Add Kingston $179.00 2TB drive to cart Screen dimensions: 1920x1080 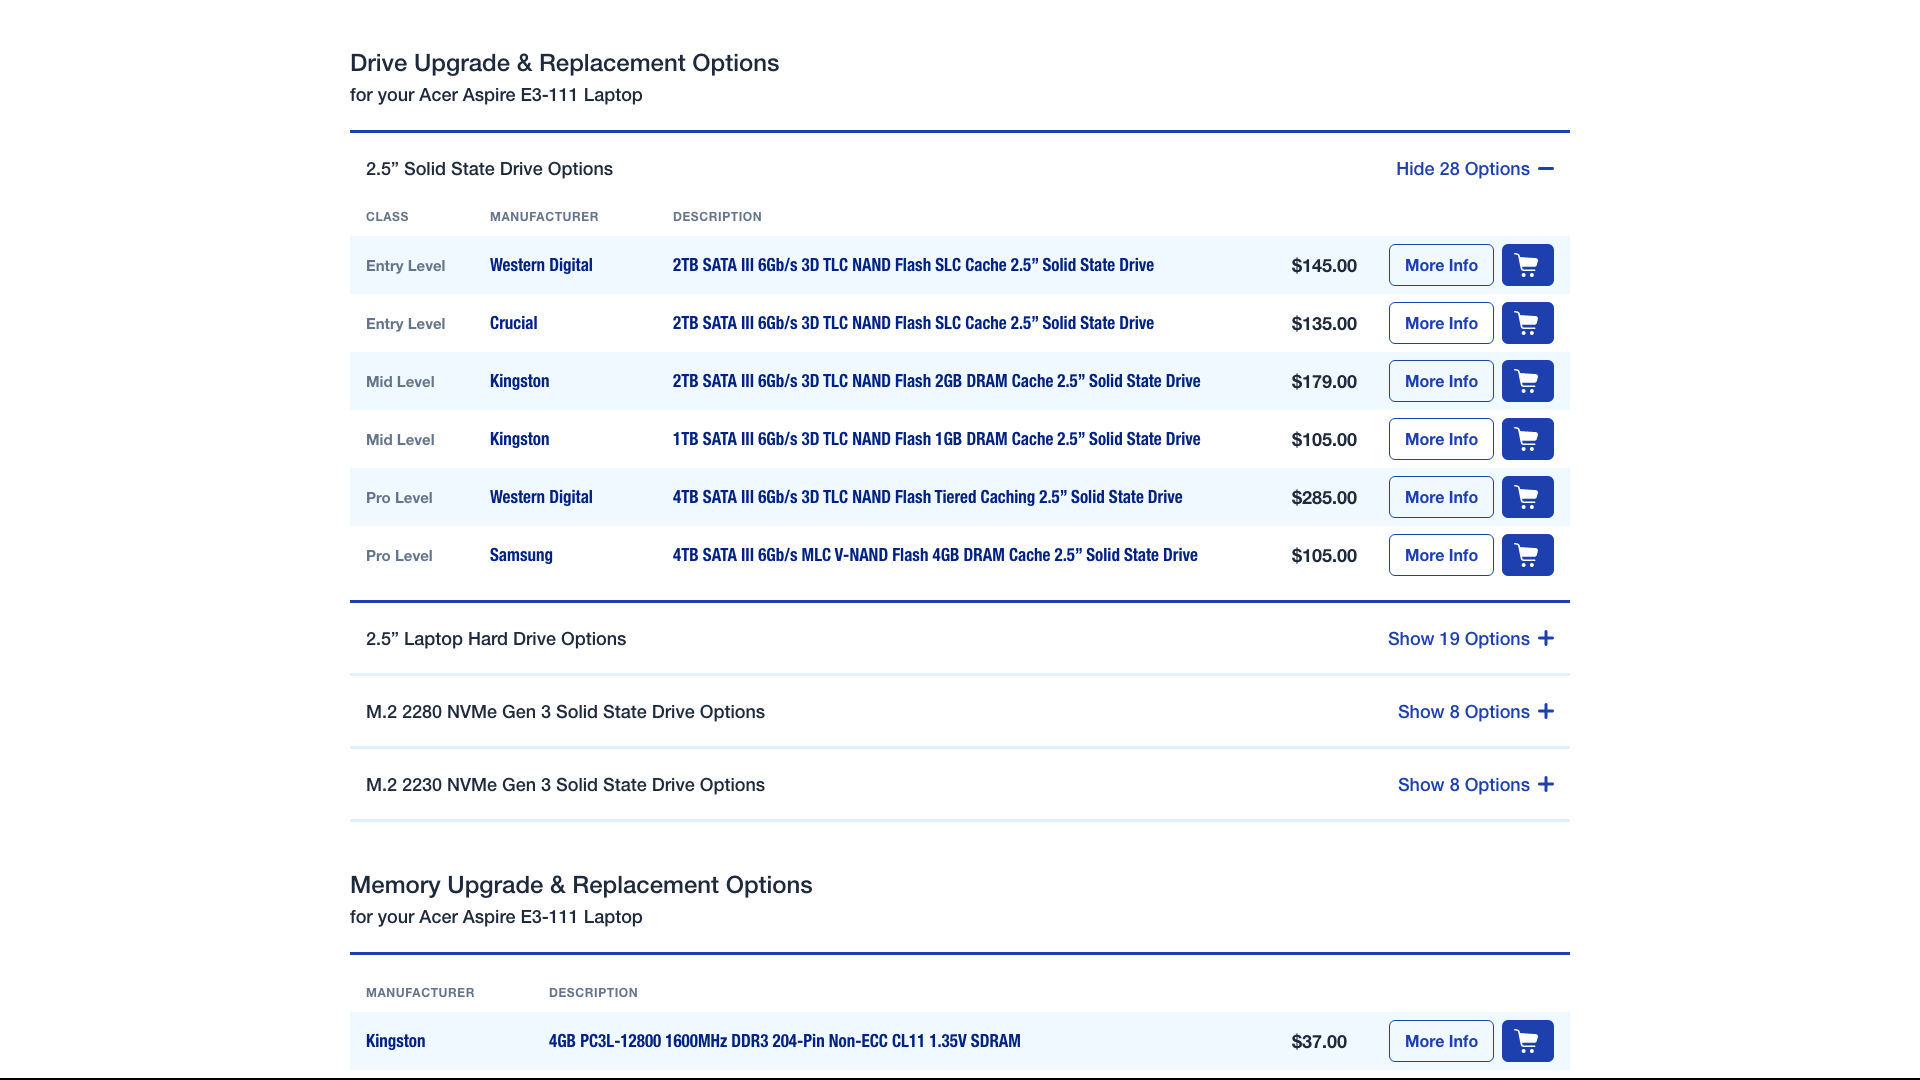(1527, 381)
